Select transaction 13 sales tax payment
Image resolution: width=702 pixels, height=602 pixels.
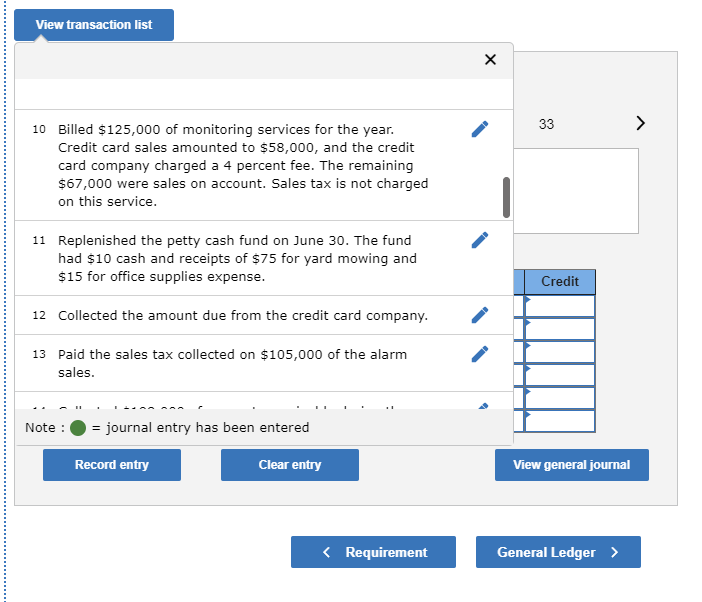coord(232,363)
